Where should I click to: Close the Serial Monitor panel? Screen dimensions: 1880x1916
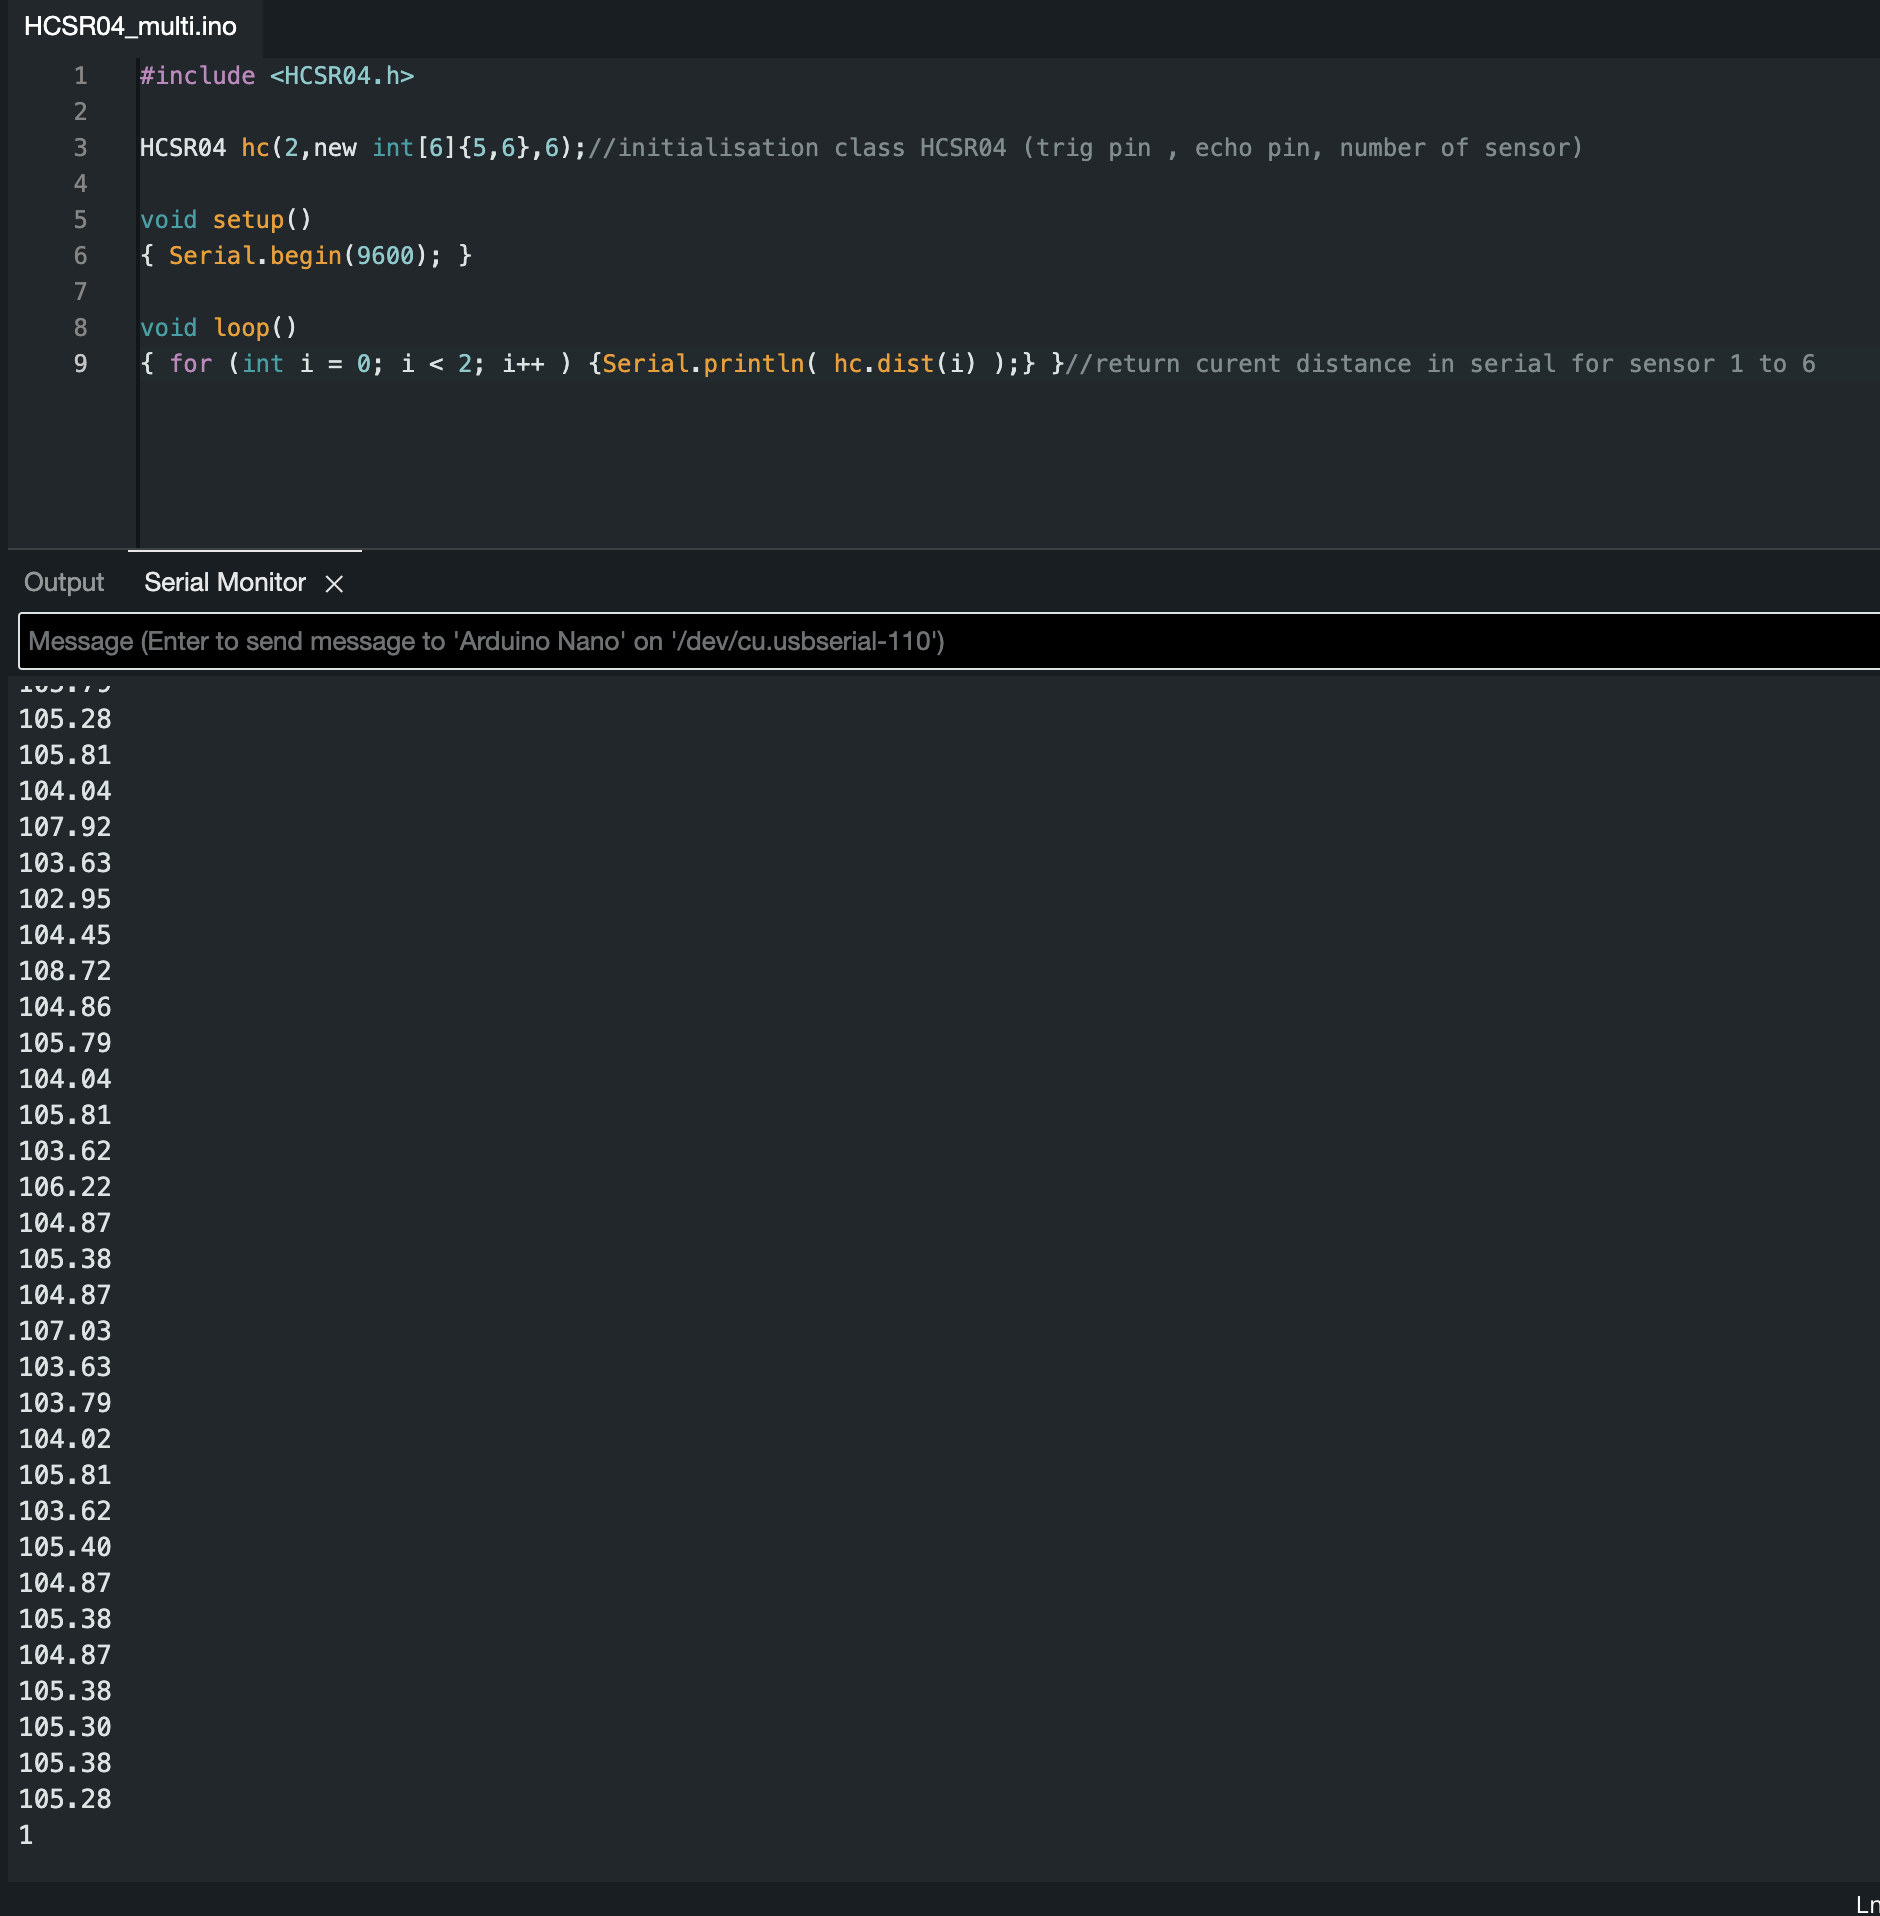pos(334,583)
